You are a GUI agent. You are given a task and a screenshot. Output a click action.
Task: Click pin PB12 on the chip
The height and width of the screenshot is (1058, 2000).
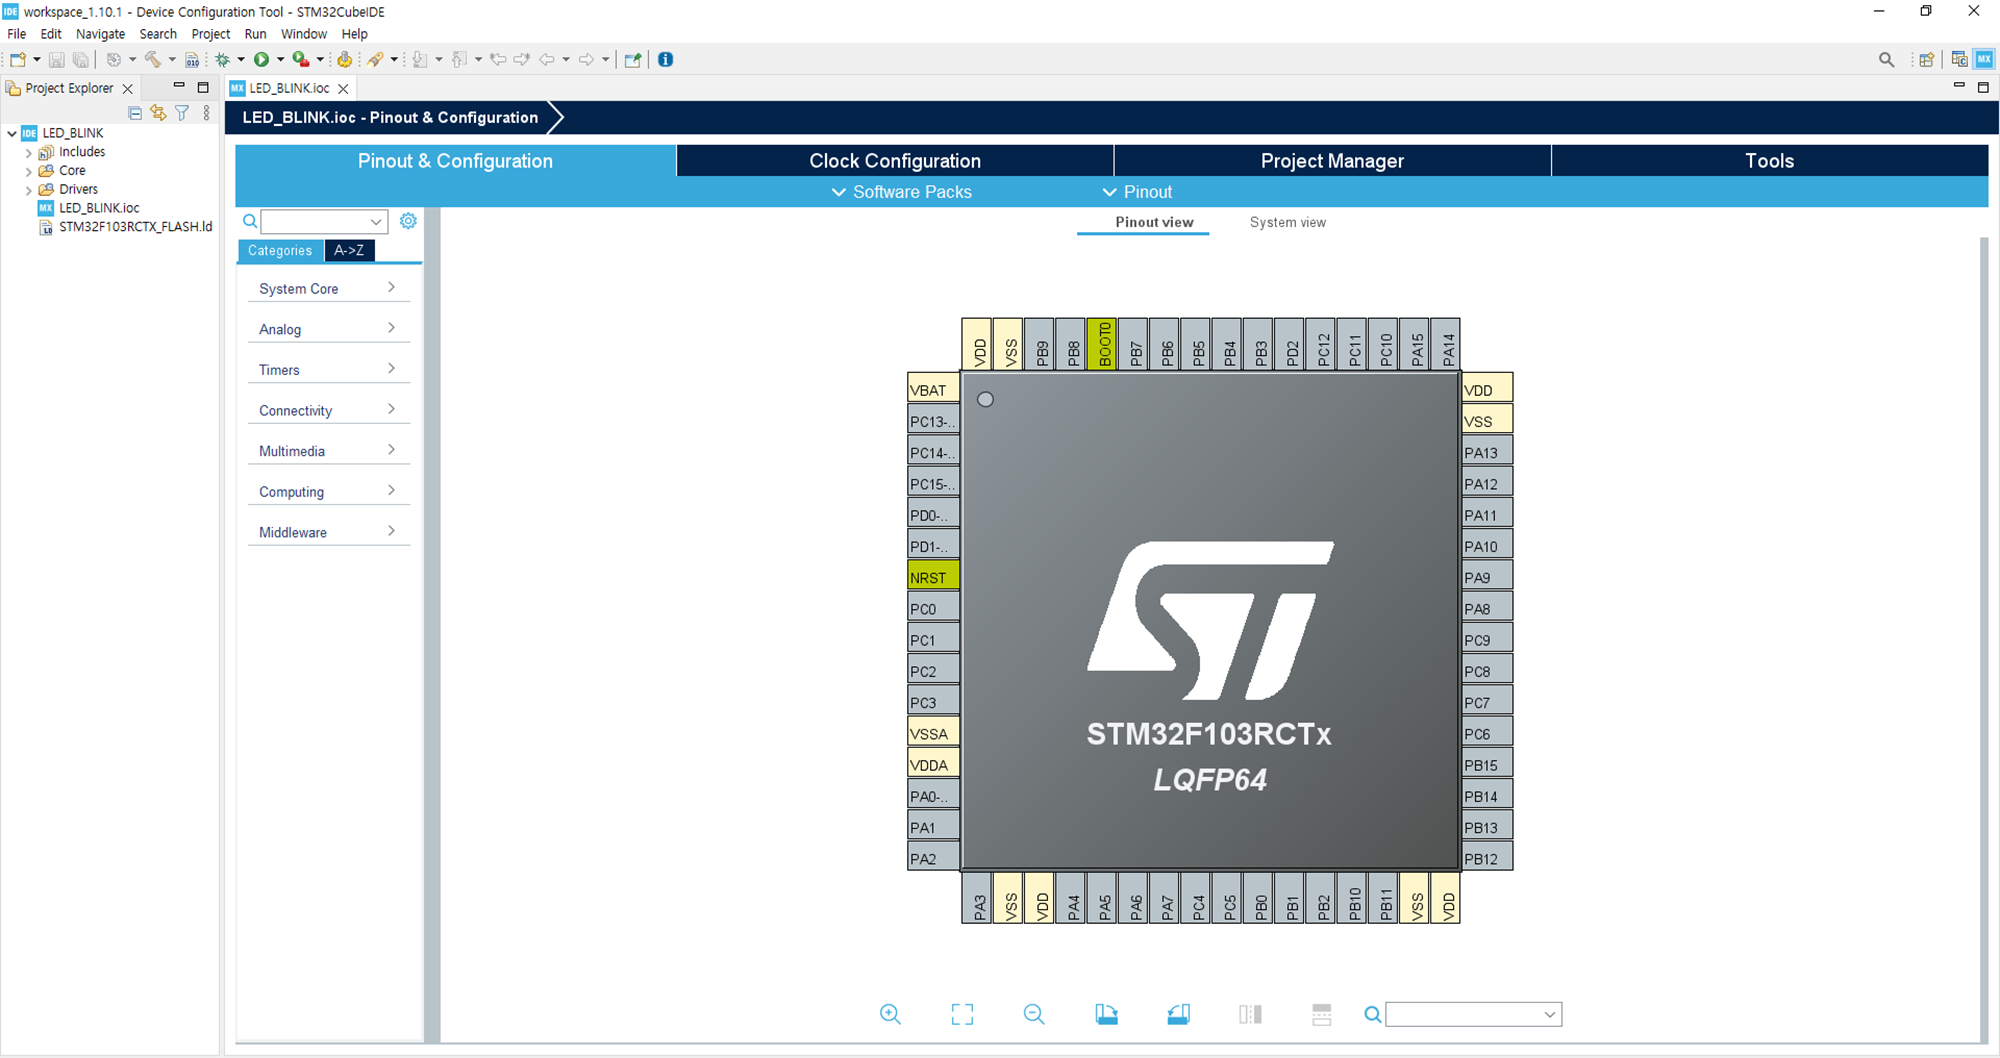point(1487,858)
